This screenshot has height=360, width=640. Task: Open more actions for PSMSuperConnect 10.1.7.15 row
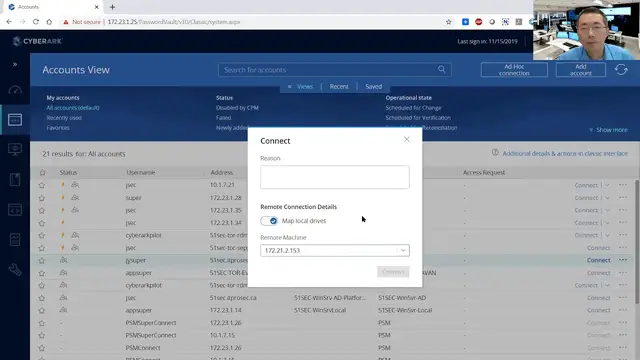point(622,335)
